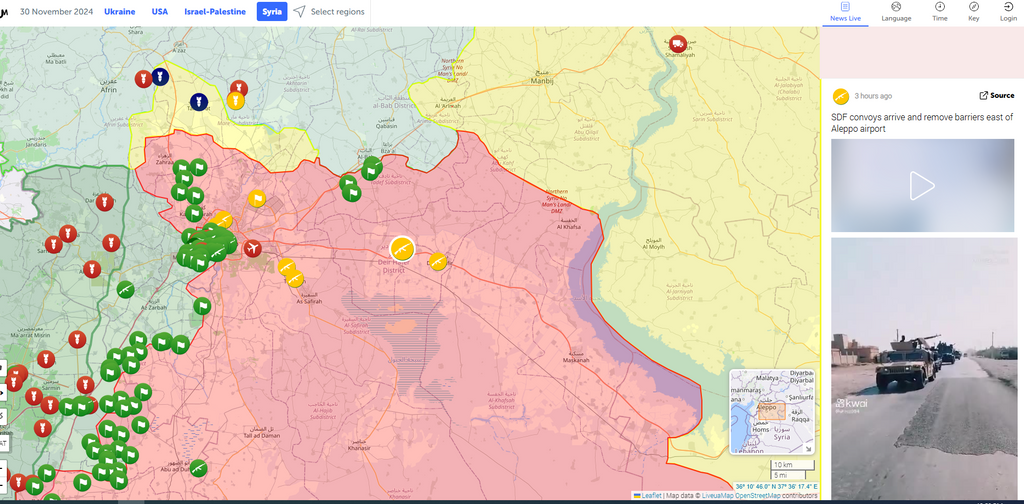Image resolution: width=1024 pixels, height=504 pixels.
Task: Expand the Select regions chooser
Action: click(329, 12)
